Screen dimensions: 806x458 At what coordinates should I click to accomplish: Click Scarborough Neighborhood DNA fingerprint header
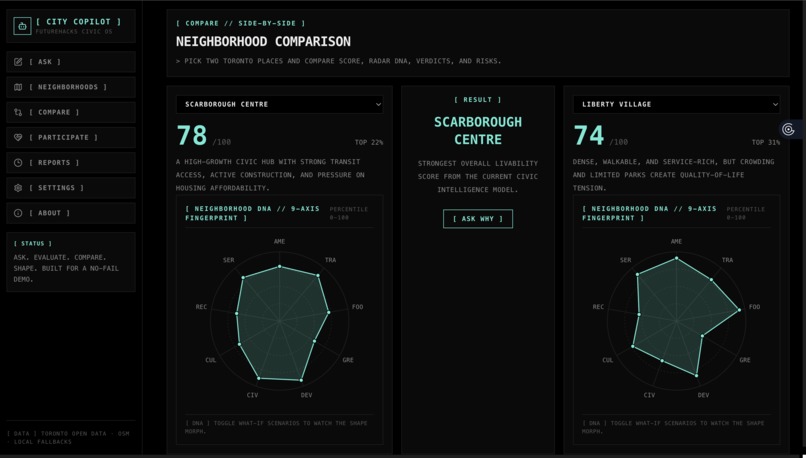252,213
